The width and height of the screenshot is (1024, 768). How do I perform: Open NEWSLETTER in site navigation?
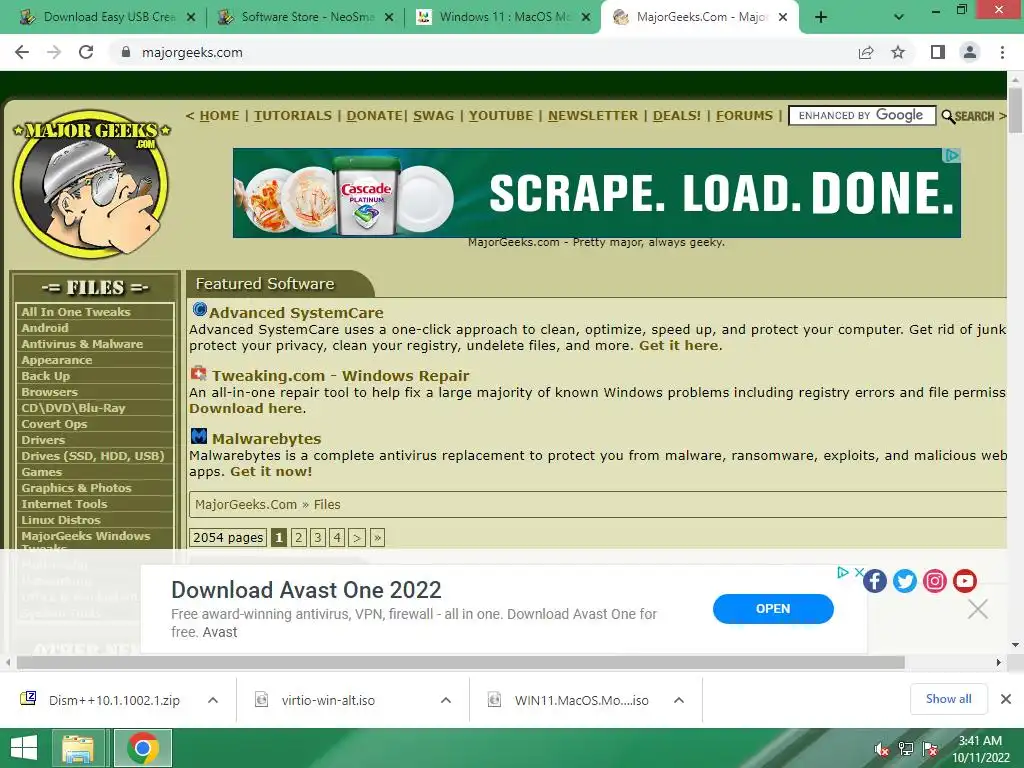coord(592,116)
